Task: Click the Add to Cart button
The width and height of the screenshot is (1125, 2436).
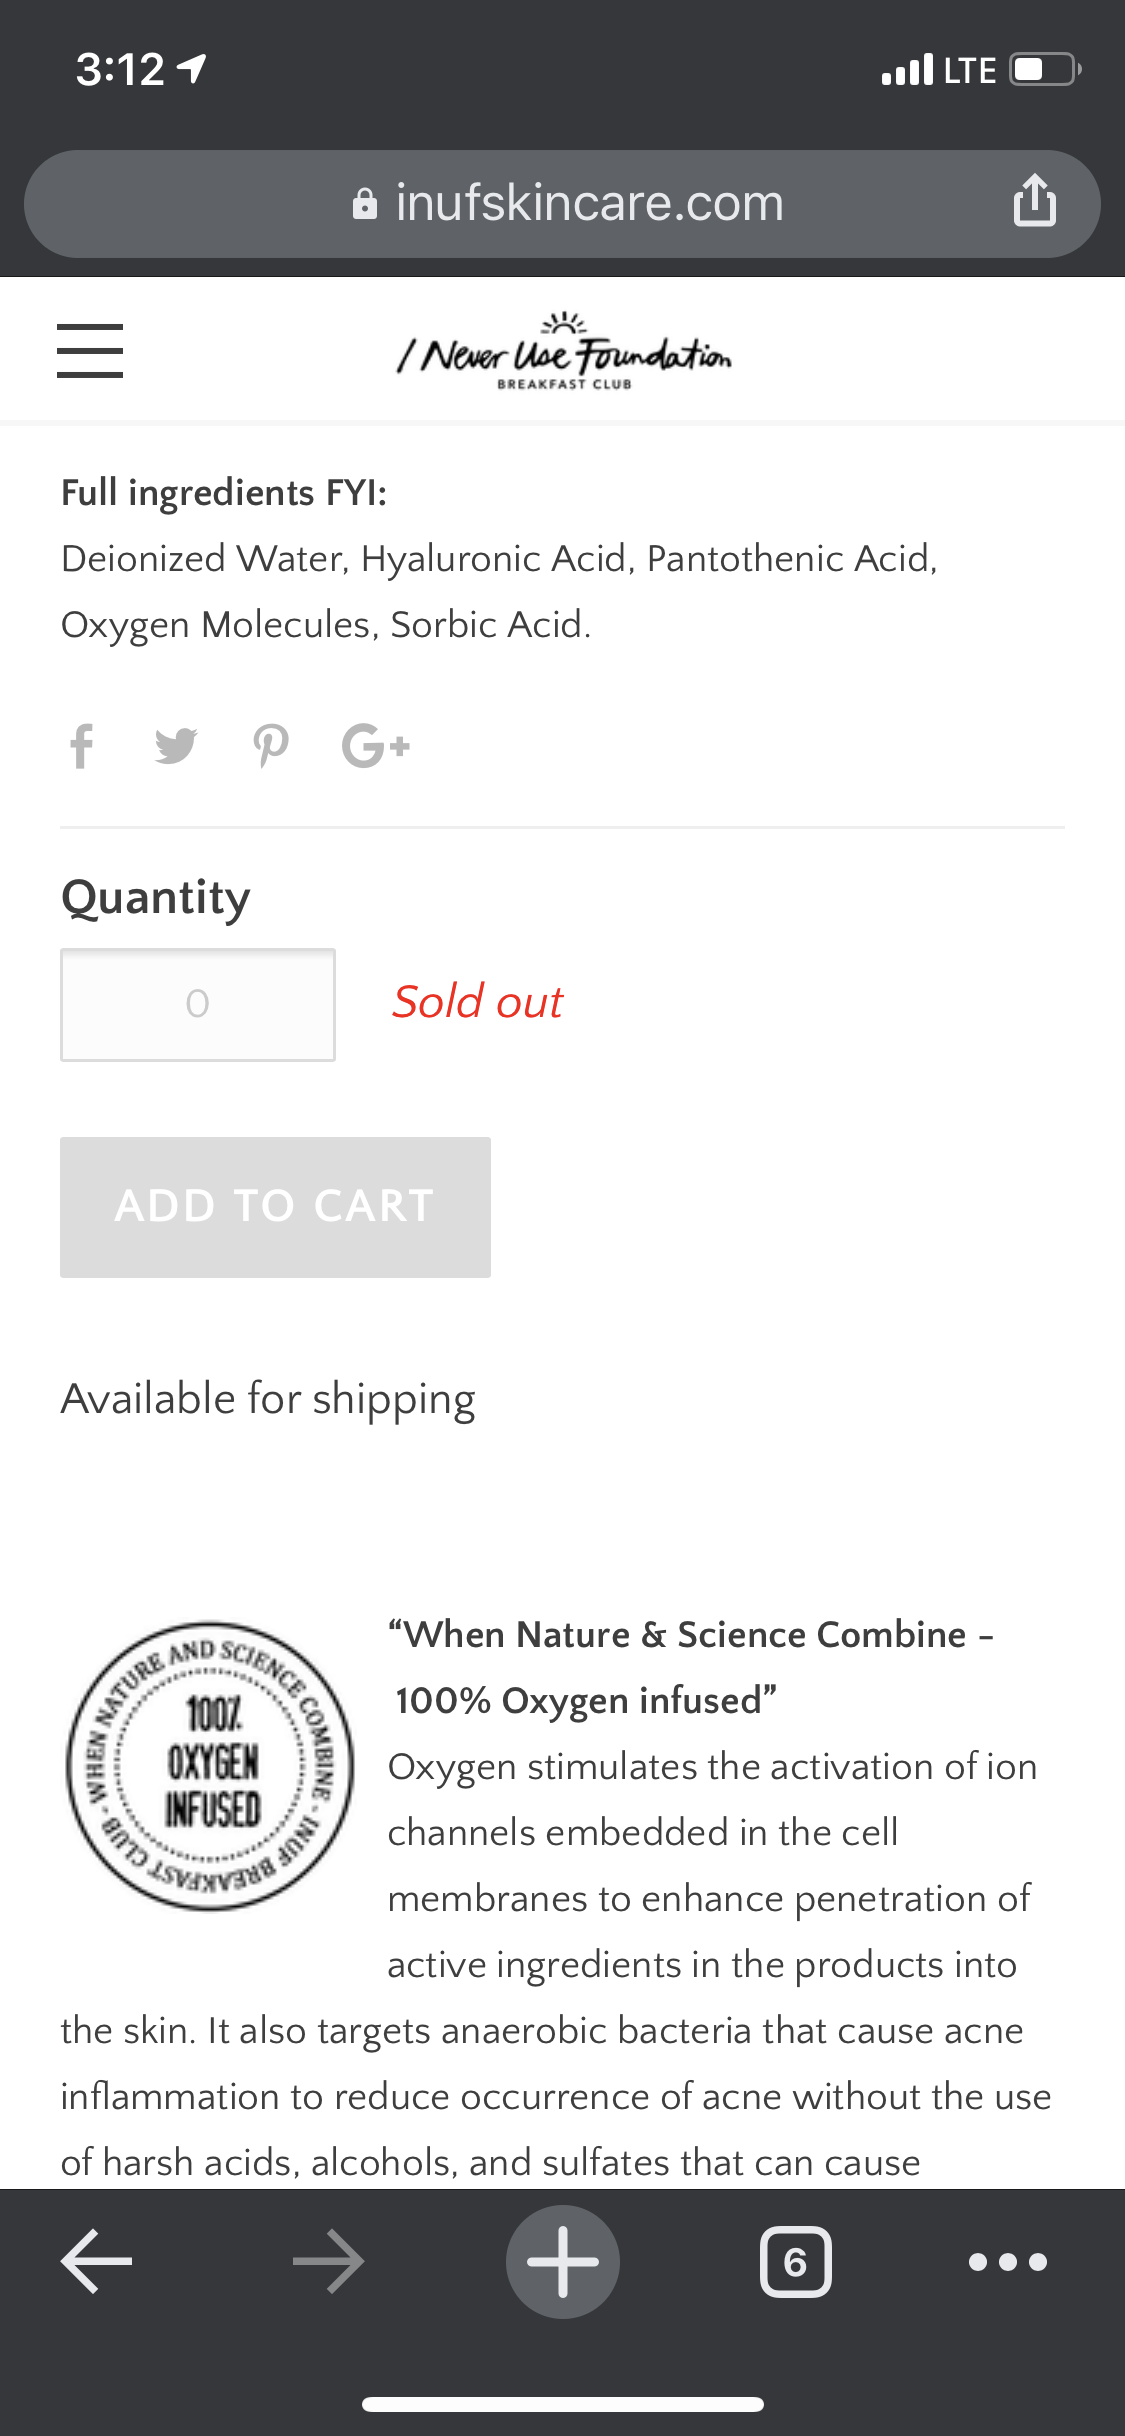Action: [275, 1207]
